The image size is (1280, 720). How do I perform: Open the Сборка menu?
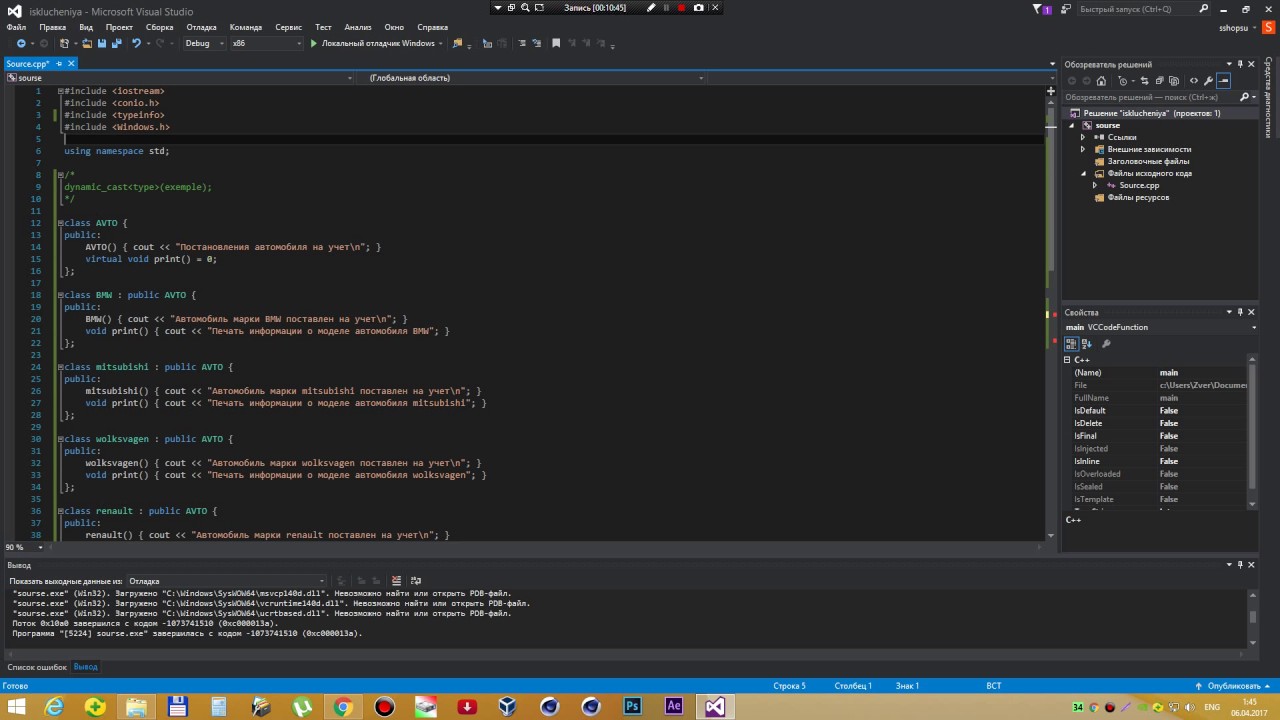(159, 27)
